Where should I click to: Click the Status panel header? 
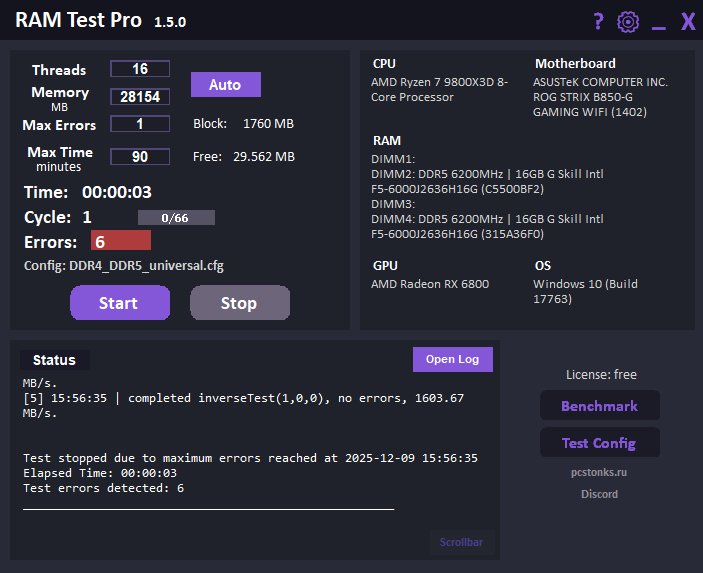(55, 360)
